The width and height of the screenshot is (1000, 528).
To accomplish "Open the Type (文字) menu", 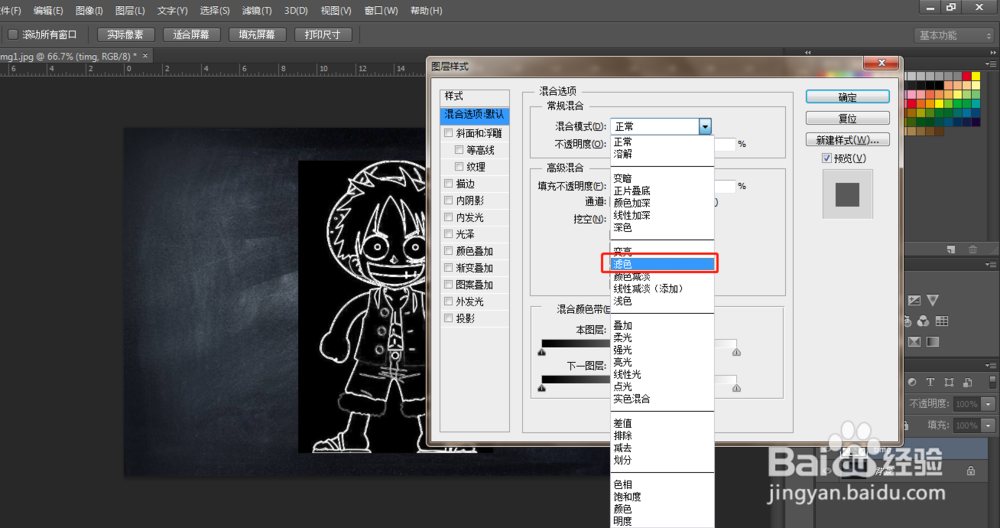I will pyautogui.click(x=172, y=11).
